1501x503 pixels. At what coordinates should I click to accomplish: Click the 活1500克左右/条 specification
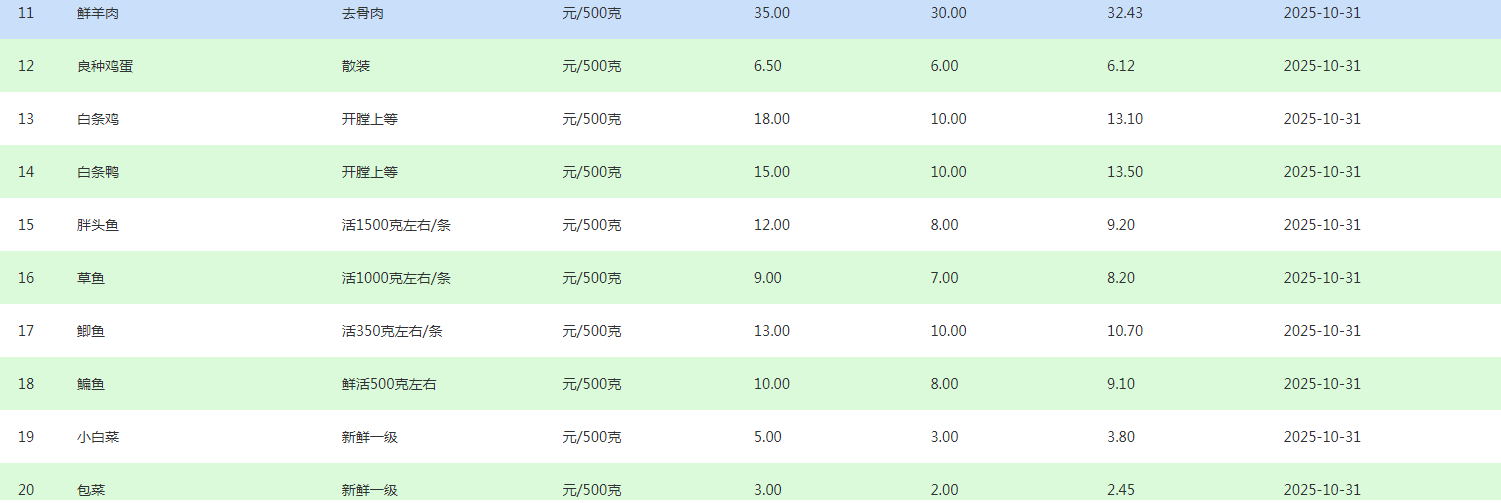click(396, 225)
